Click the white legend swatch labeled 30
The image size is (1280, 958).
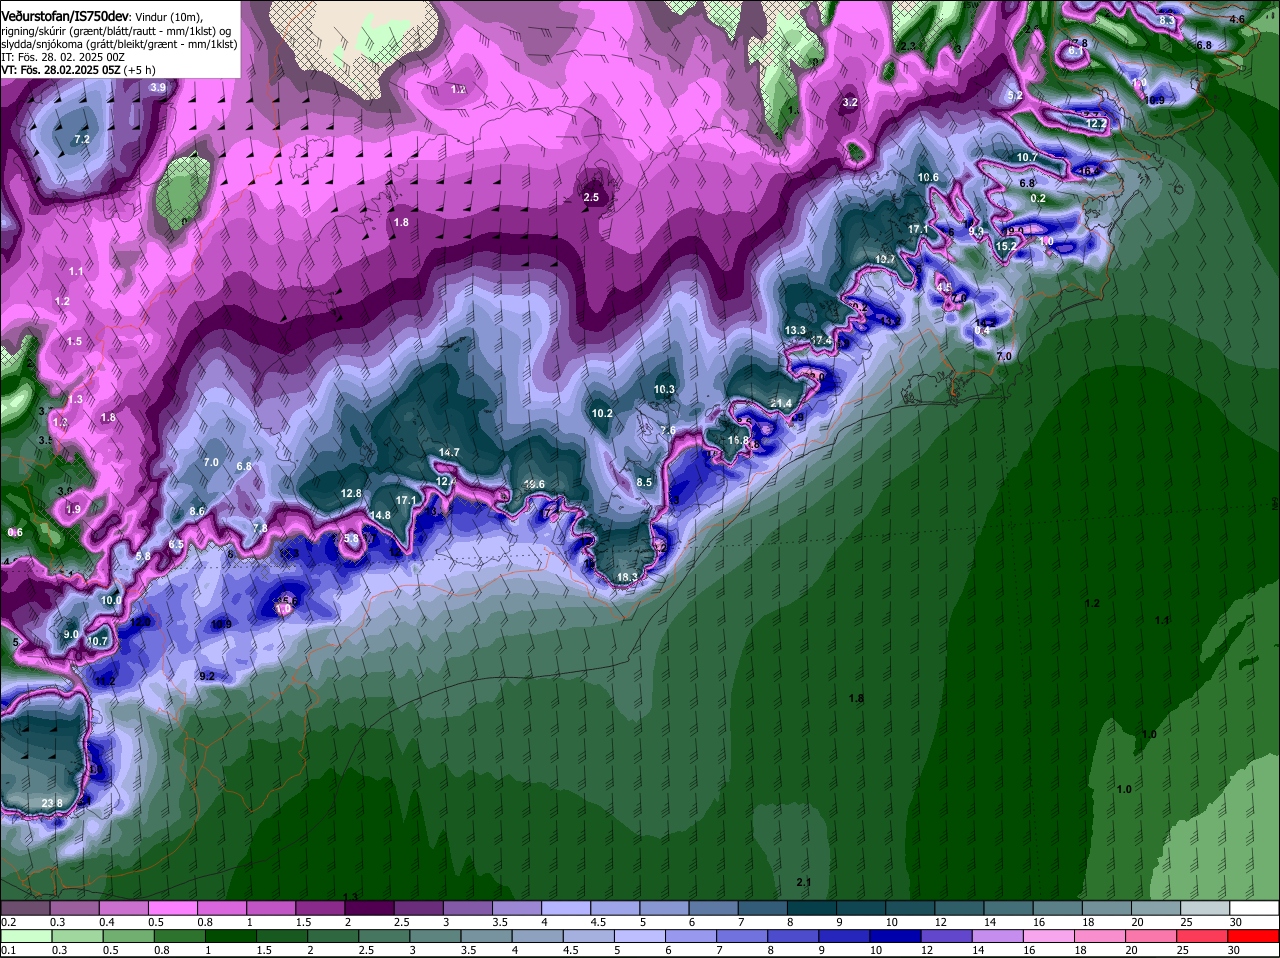pos(1254,908)
